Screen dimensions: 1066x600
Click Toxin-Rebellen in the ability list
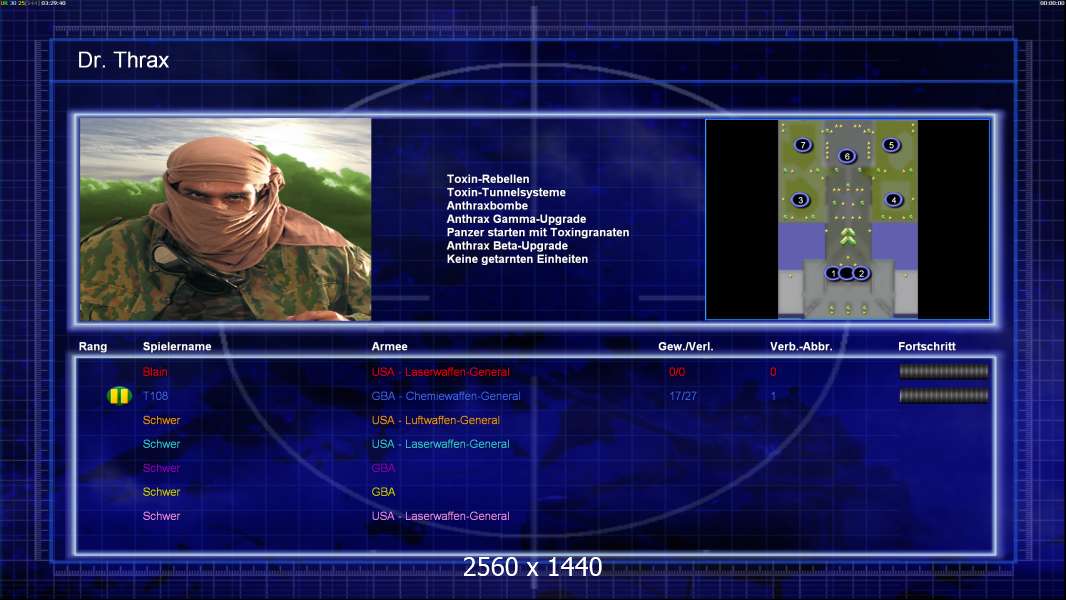(x=487, y=179)
